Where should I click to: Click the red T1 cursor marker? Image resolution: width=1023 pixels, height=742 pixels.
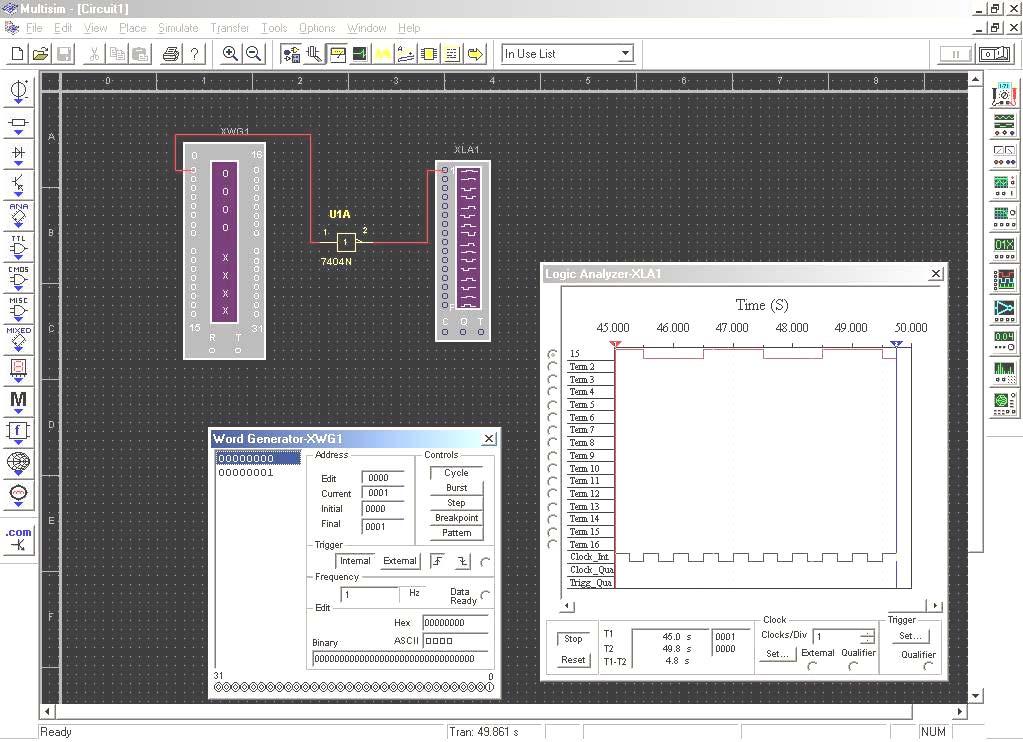pos(615,343)
